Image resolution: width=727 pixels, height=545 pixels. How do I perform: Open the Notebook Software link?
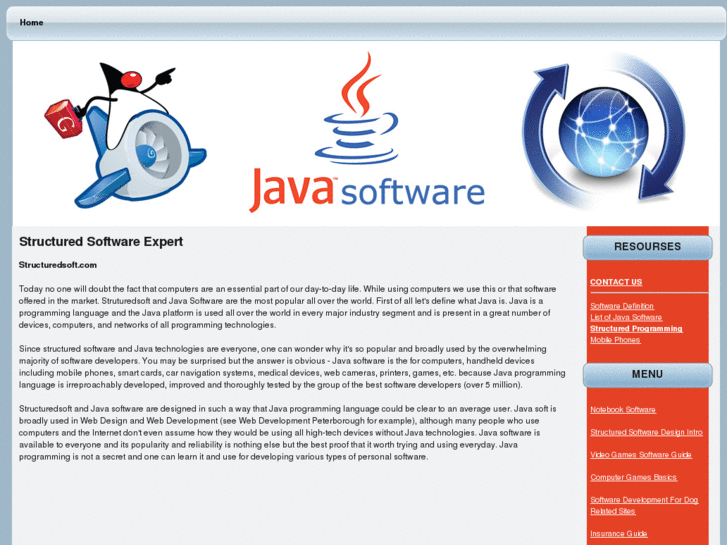623,410
